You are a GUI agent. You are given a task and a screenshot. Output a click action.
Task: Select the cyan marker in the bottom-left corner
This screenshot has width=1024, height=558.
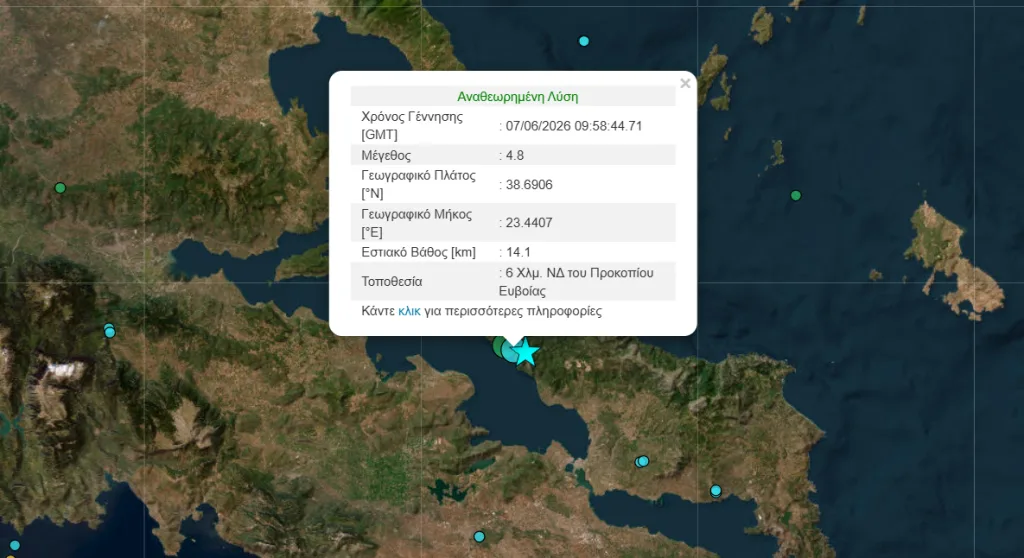pos(14,546)
